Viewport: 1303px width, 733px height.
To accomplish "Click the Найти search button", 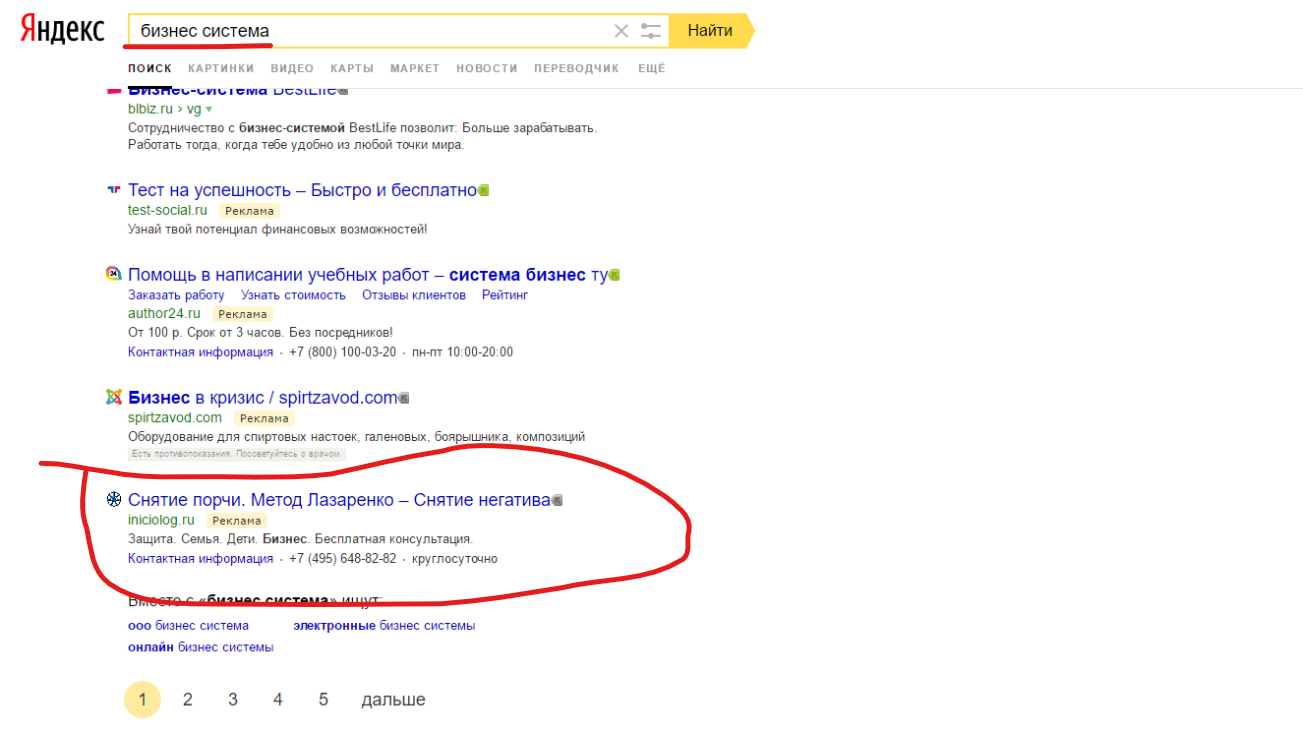I will [x=710, y=31].
